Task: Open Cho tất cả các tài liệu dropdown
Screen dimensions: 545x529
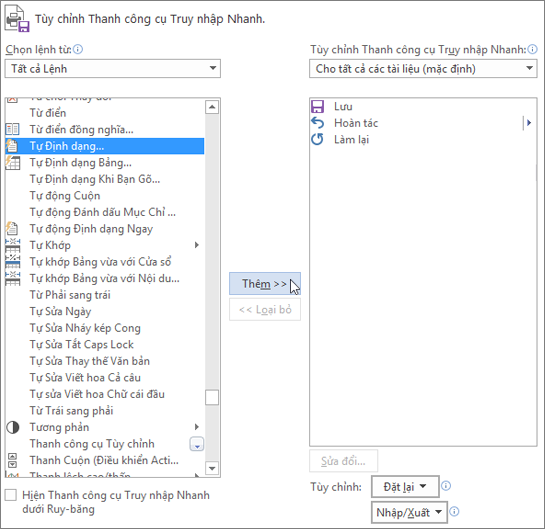Action: pyautogui.click(x=423, y=68)
